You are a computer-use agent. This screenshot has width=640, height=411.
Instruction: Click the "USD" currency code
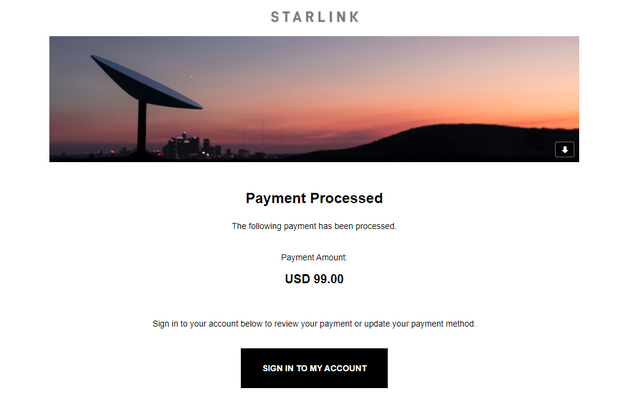pos(297,279)
